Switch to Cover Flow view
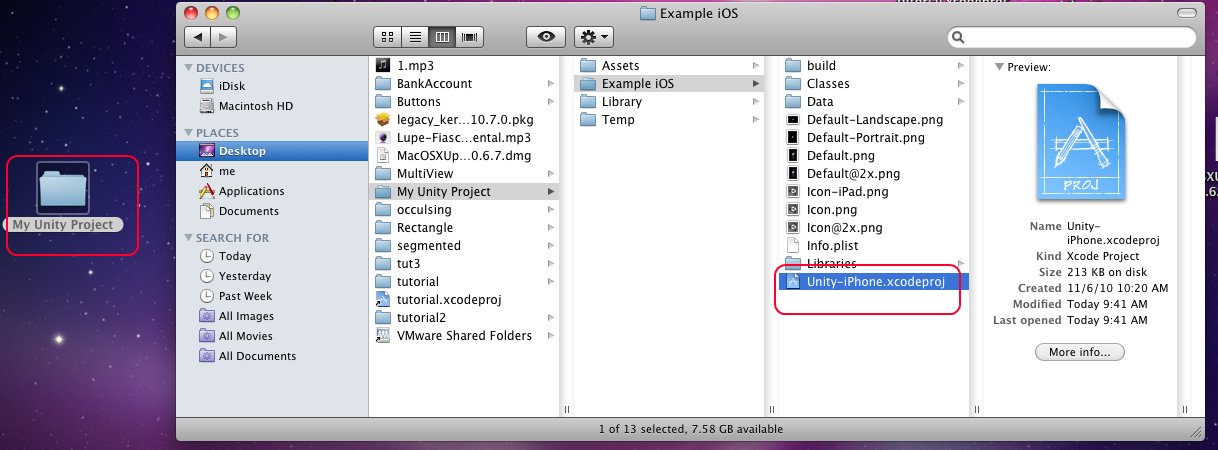 (x=469, y=37)
